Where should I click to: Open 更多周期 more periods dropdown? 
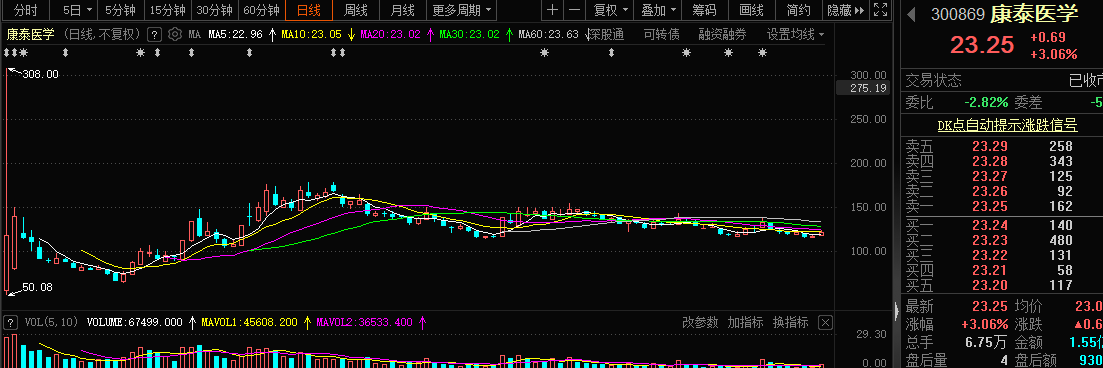[461, 10]
